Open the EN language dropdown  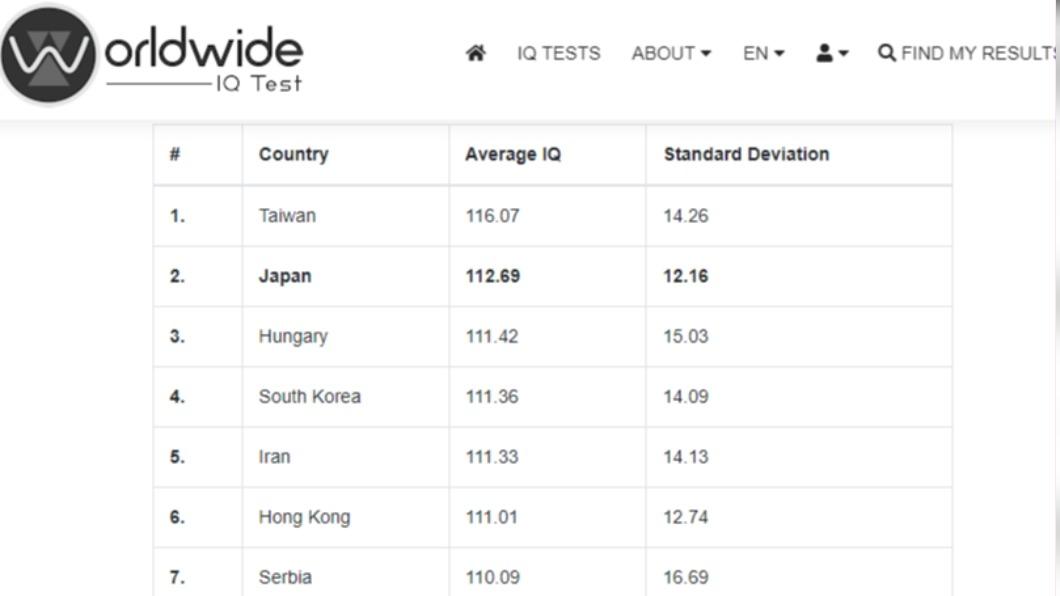[x=763, y=53]
